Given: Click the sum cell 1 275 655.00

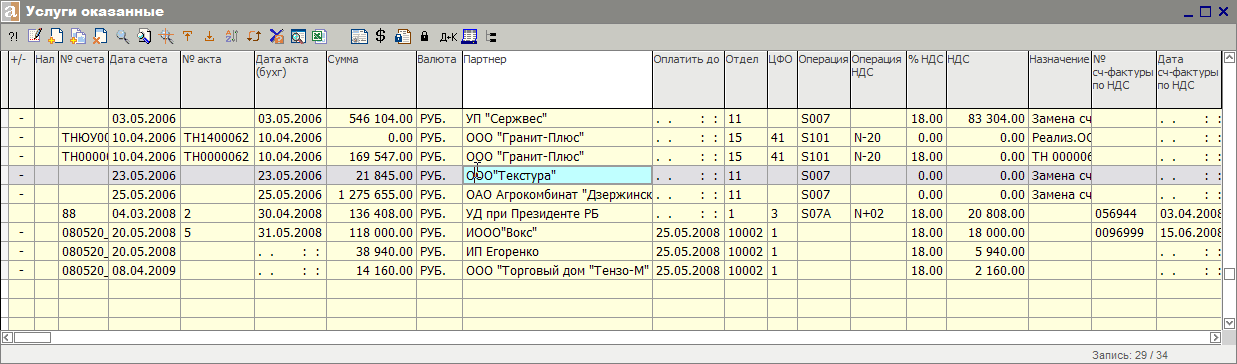Looking at the screenshot, I should click(x=371, y=194).
